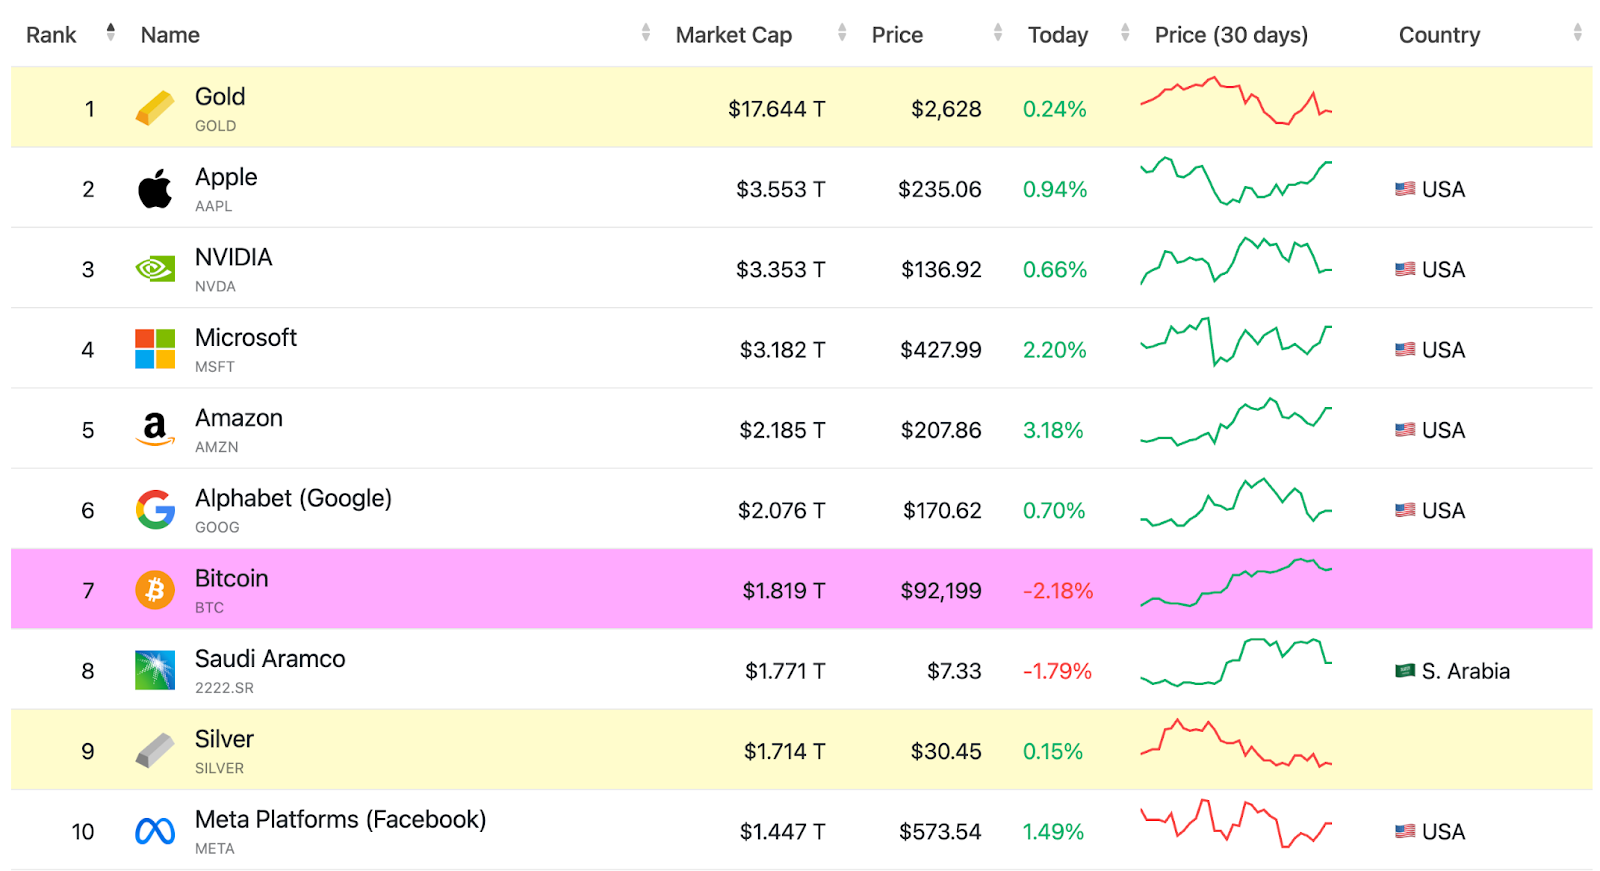The height and width of the screenshot is (871, 1600).
Task: Click the $17.644 T market cap value
Action: coord(776,109)
